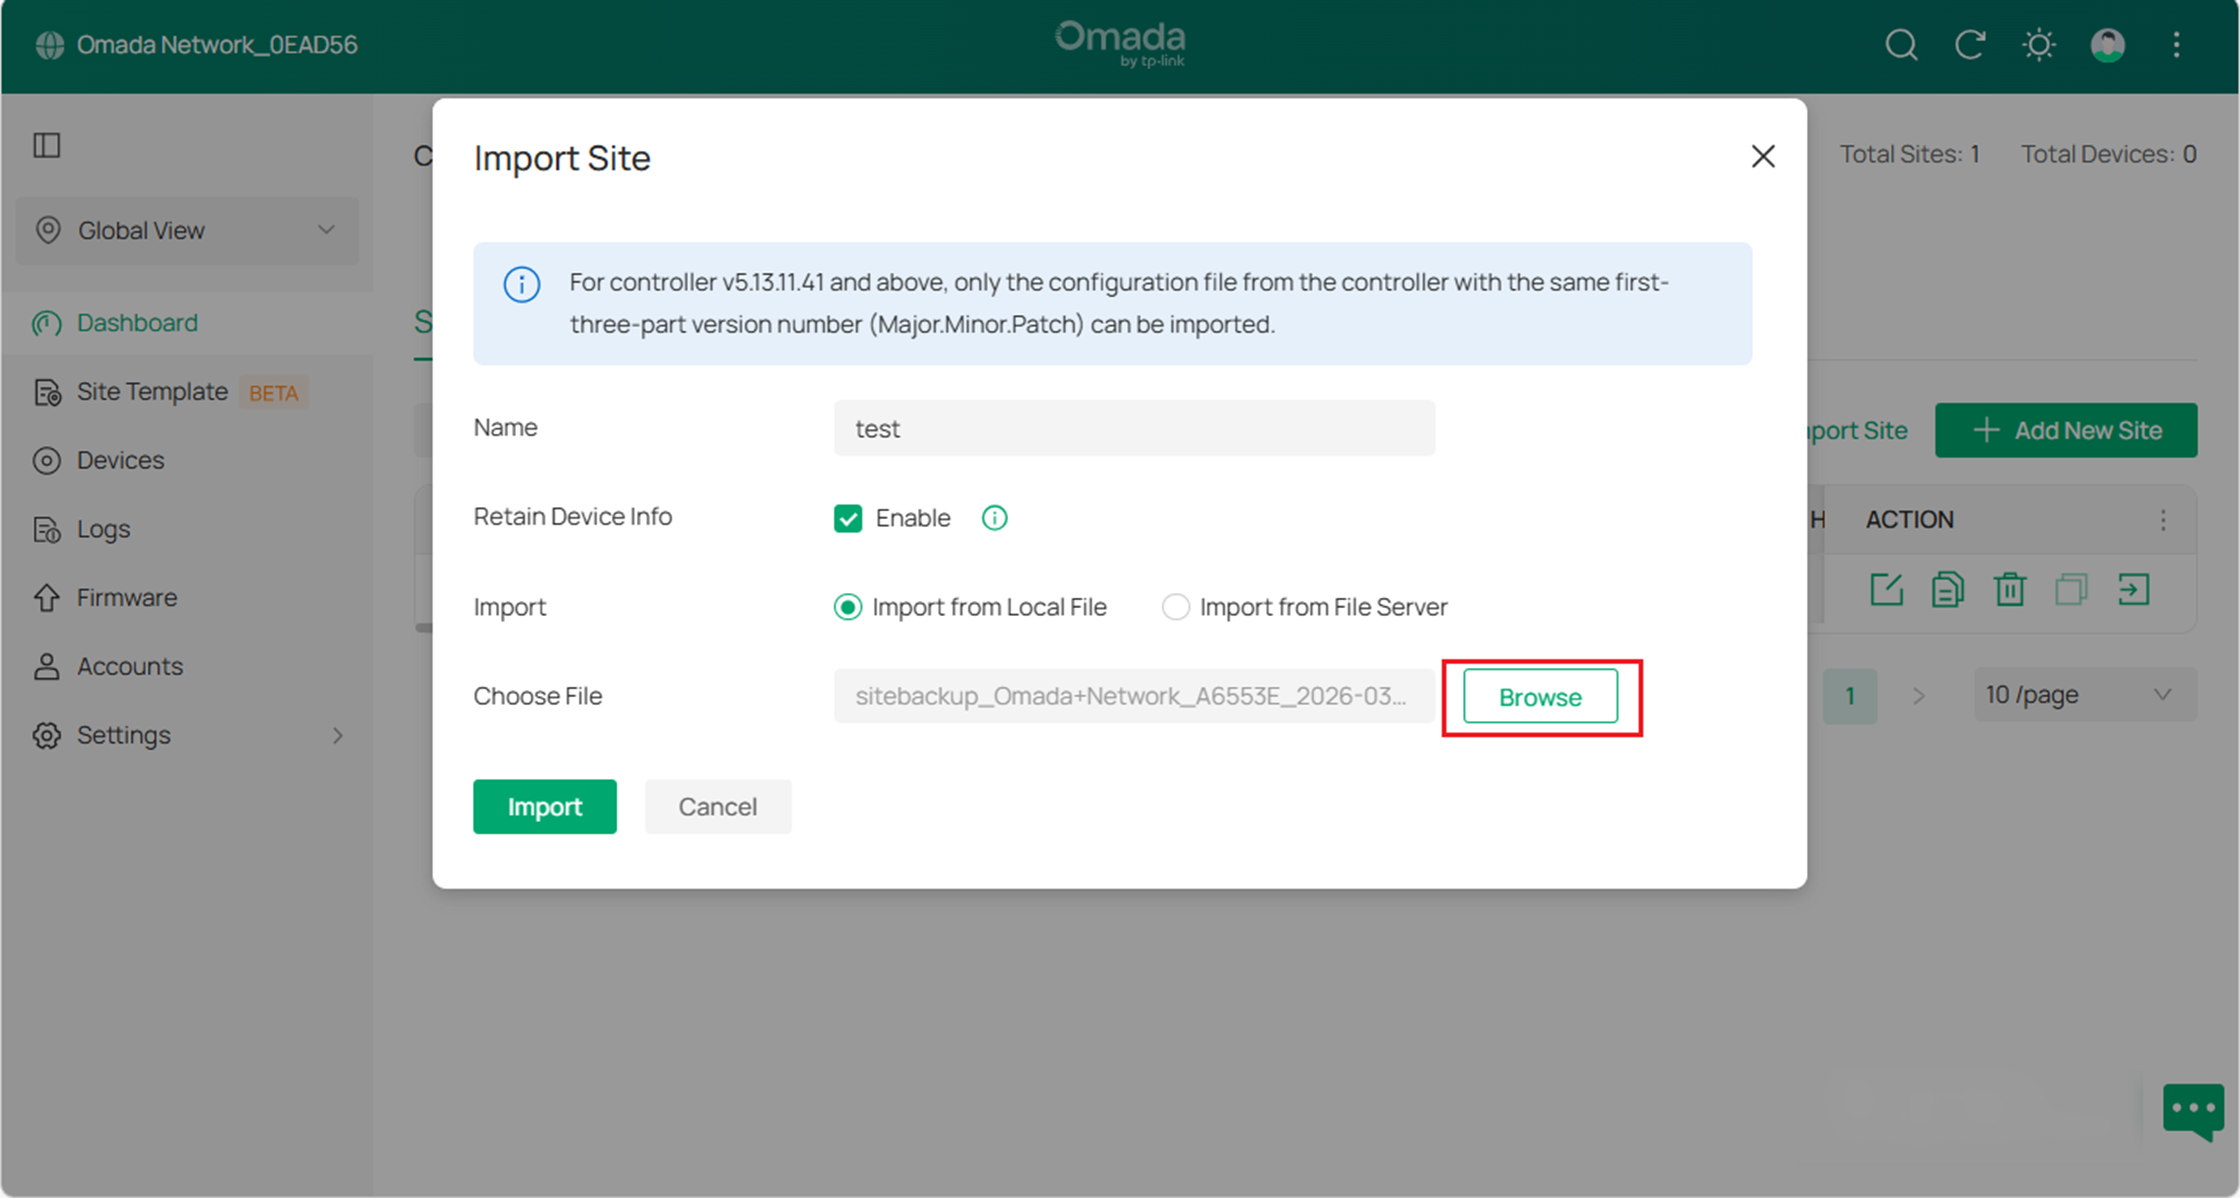This screenshot has height=1198, width=2240.
Task: Collapse the sidebar with the panel icon
Action: point(45,145)
